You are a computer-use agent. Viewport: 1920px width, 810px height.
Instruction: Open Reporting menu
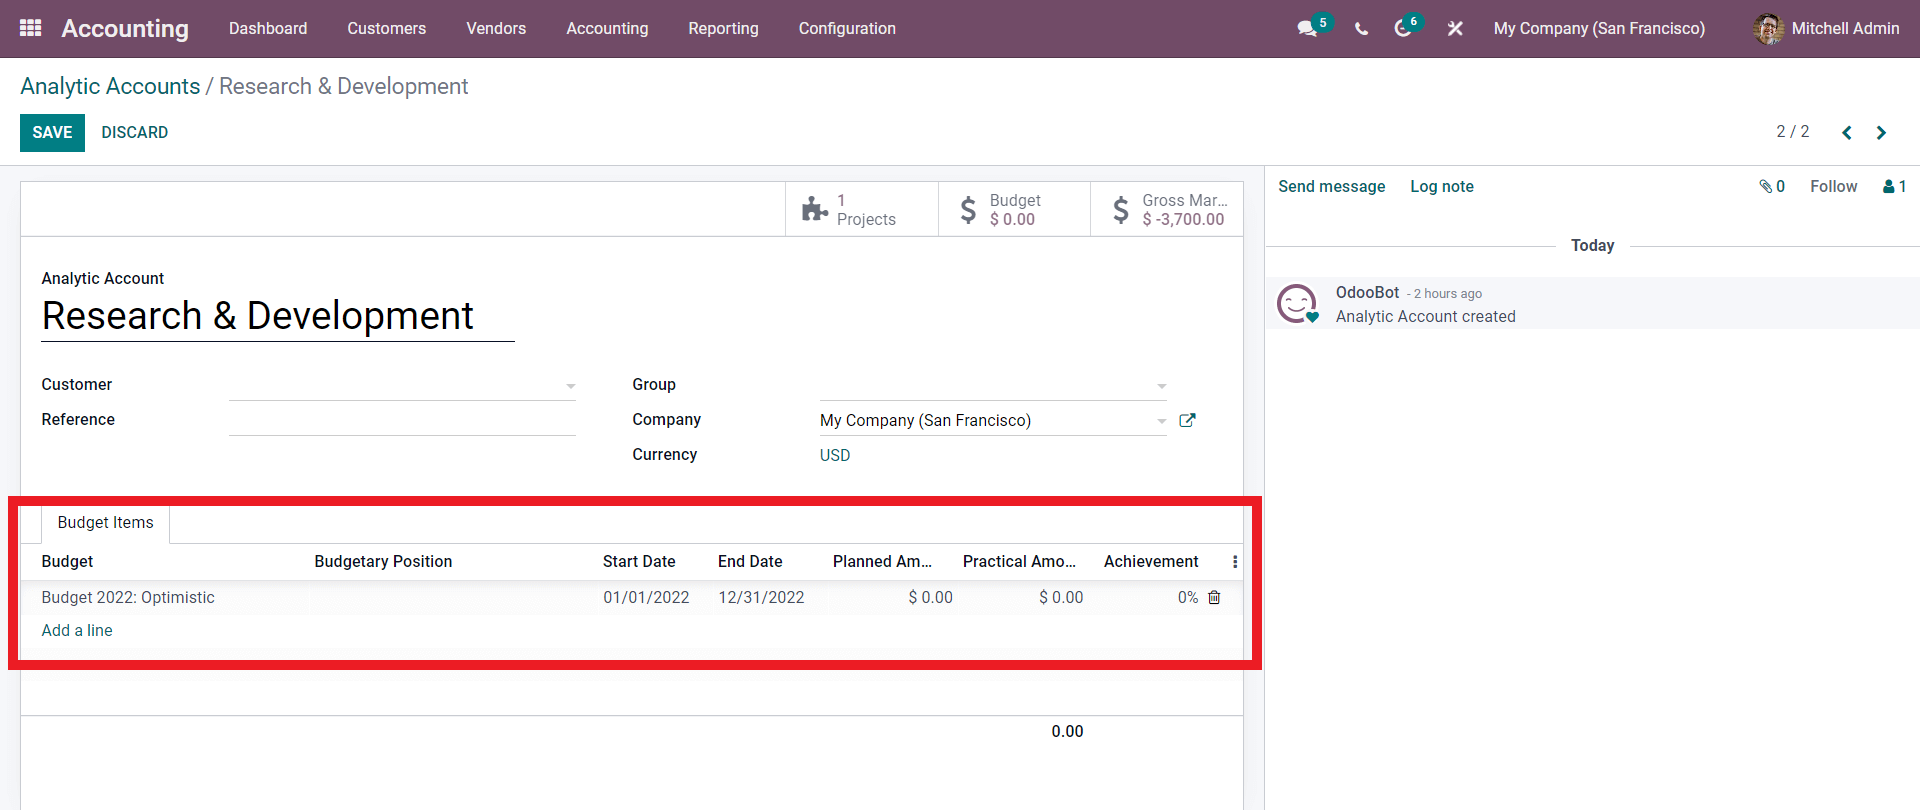(x=723, y=28)
